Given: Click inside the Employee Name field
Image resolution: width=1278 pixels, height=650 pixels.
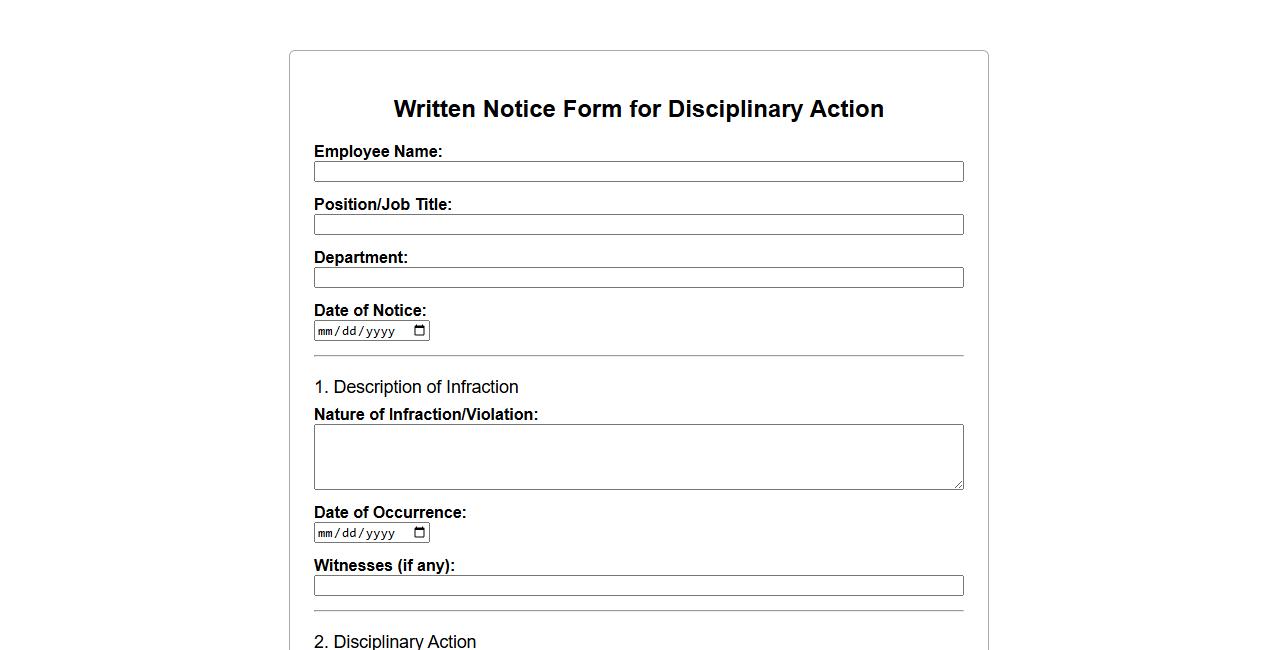Looking at the screenshot, I should pyautogui.click(x=639, y=171).
